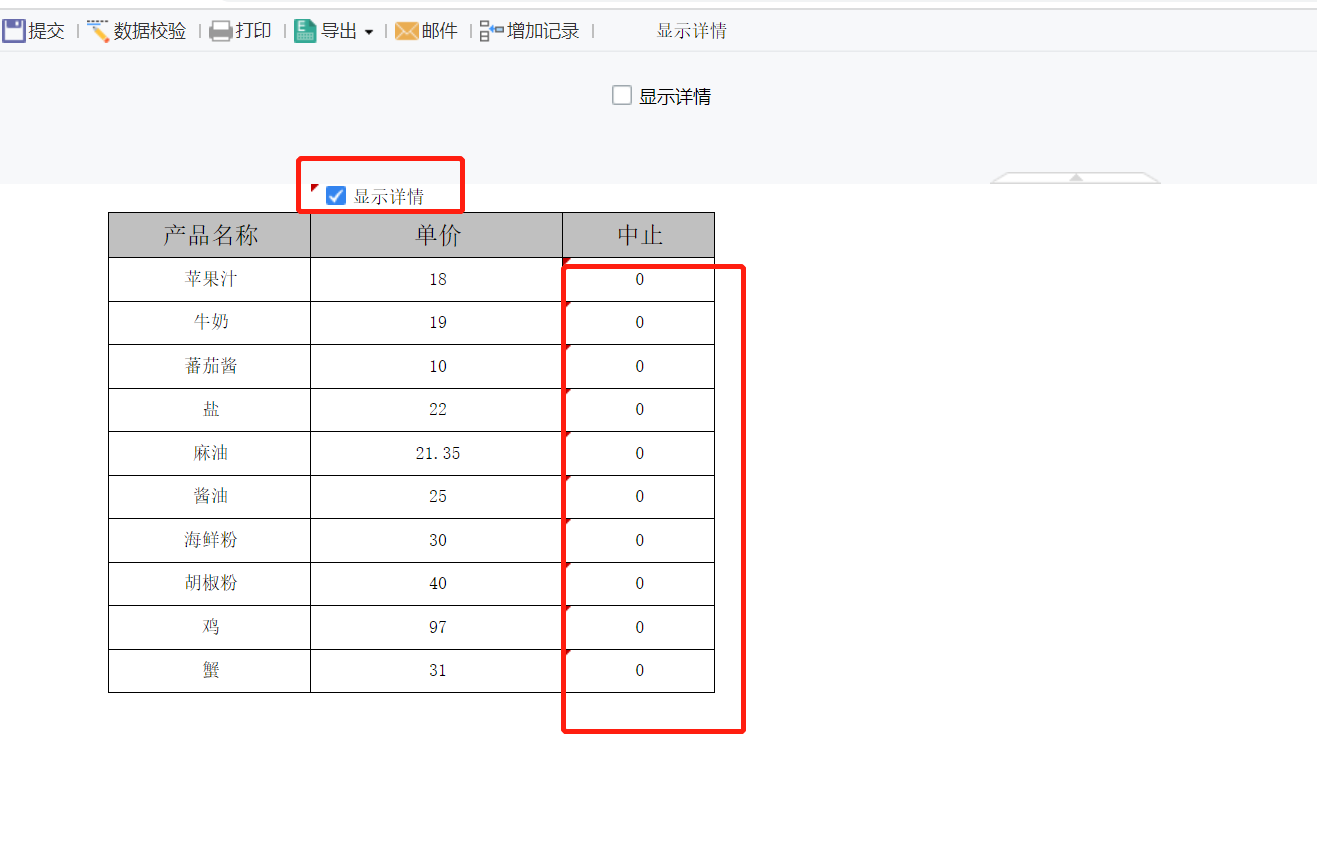
Task: Select the 鸡 cell
Action: click(210, 627)
